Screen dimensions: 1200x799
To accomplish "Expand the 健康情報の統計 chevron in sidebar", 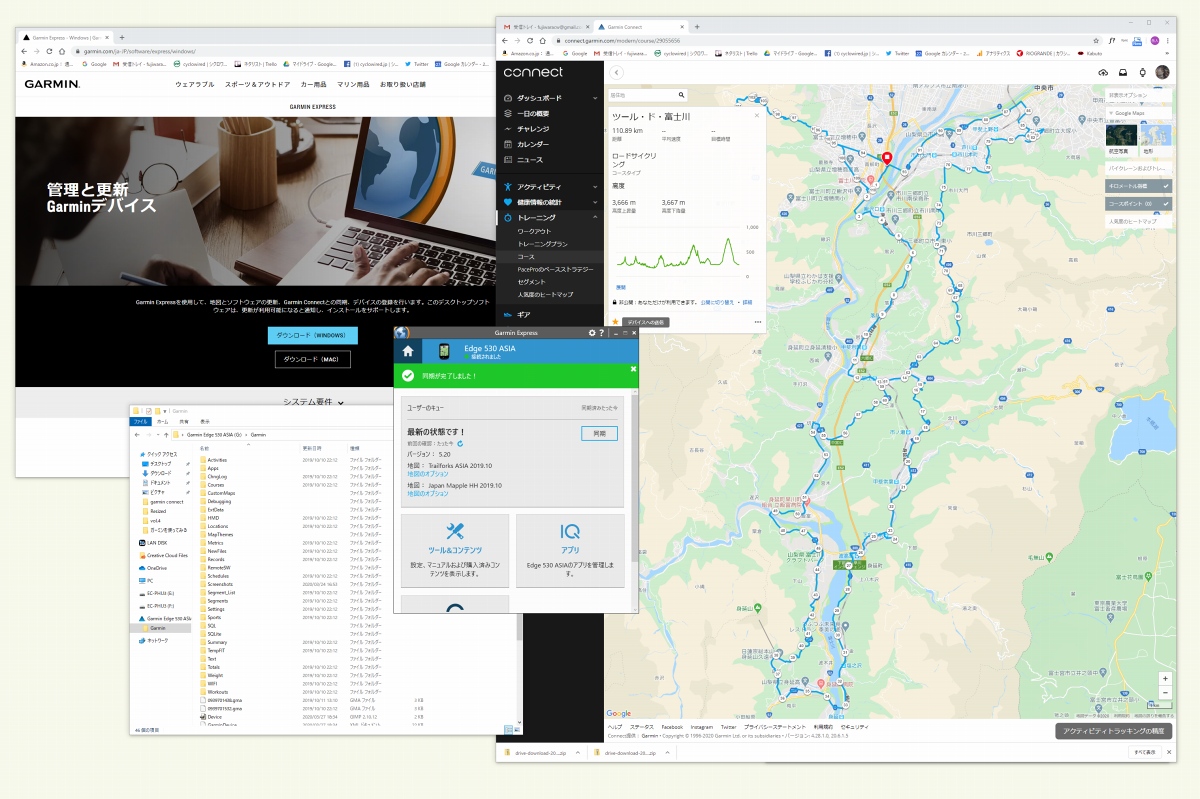I will pyautogui.click(x=596, y=202).
